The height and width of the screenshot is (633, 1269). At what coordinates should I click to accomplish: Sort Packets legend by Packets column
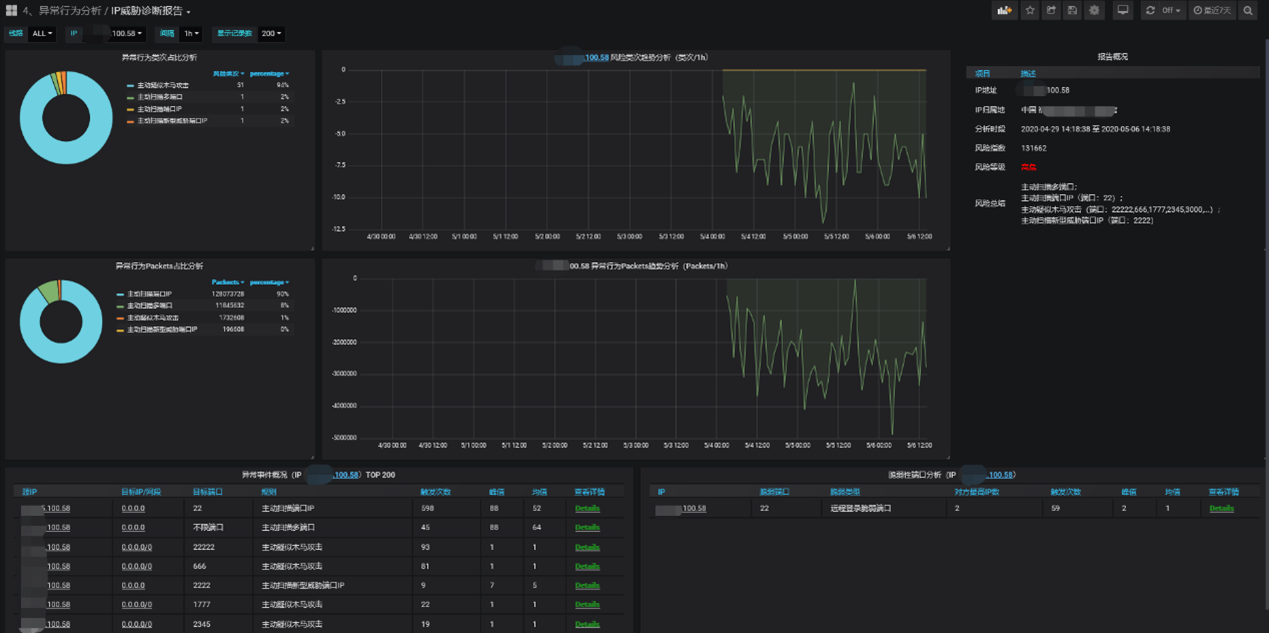pyautogui.click(x=227, y=282)
